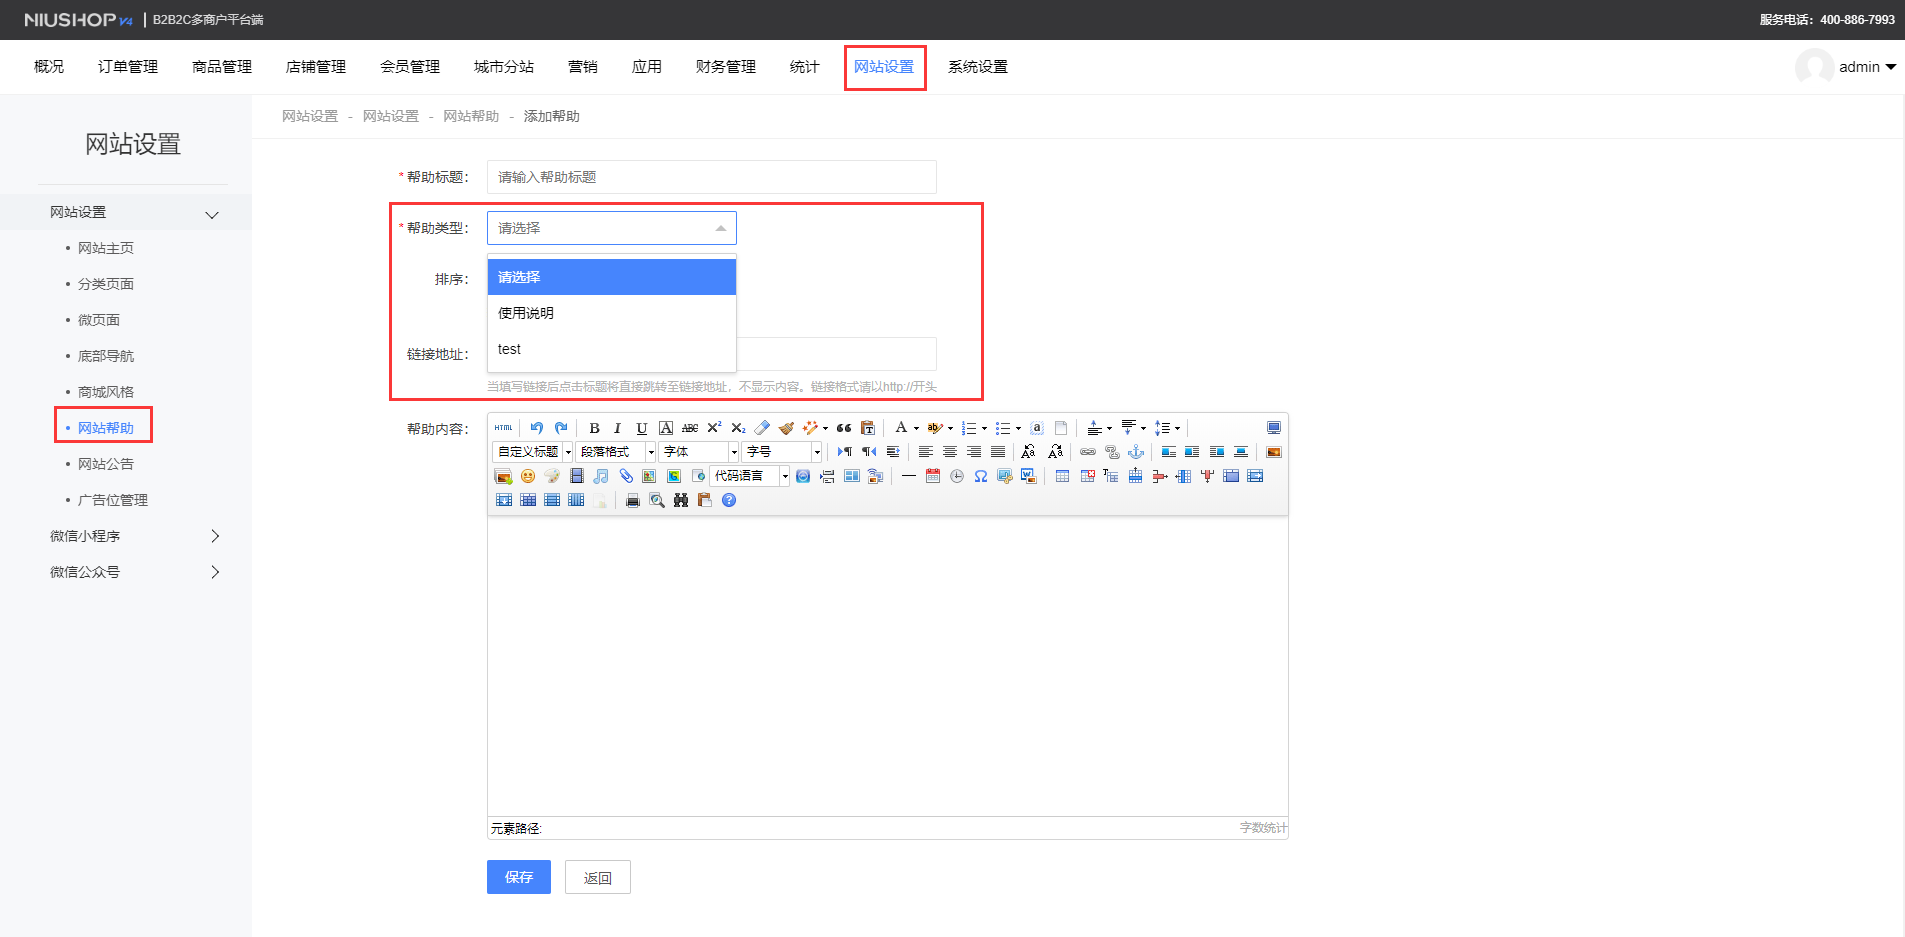Click the 返回 back button
This screenshot has height=937, width=1905.
(x=598, y=877)
